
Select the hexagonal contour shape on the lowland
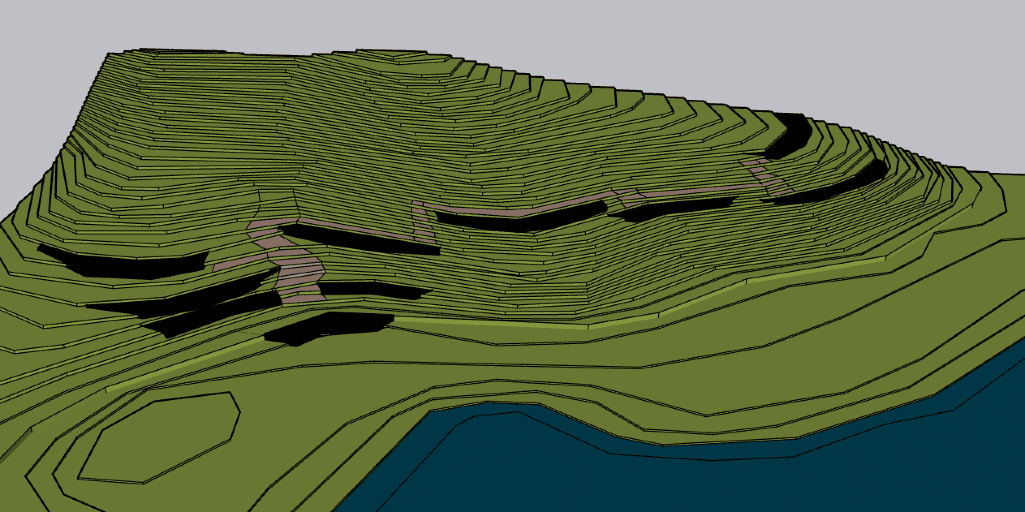[x=160, y=435]
